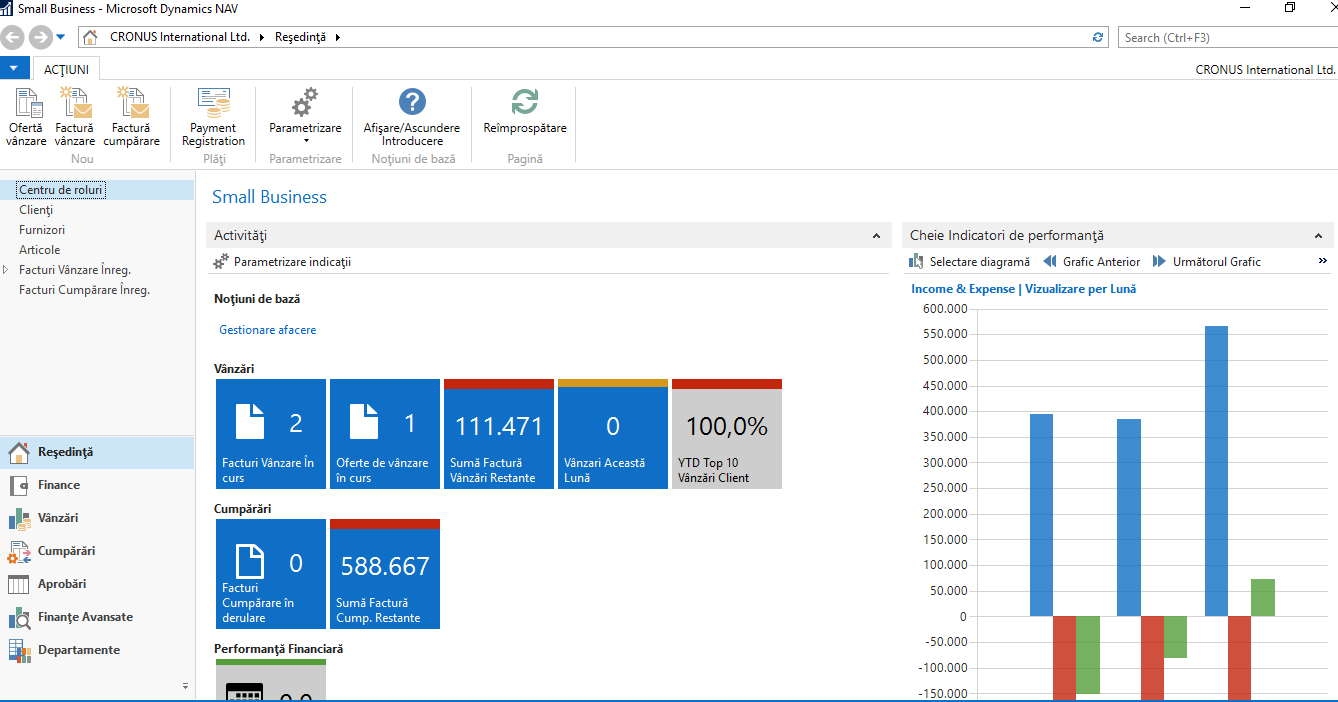Click the Reîmprospătare refresh icon
The width and height of the screenshot is (1338, 702).
[x=525, y=104]
